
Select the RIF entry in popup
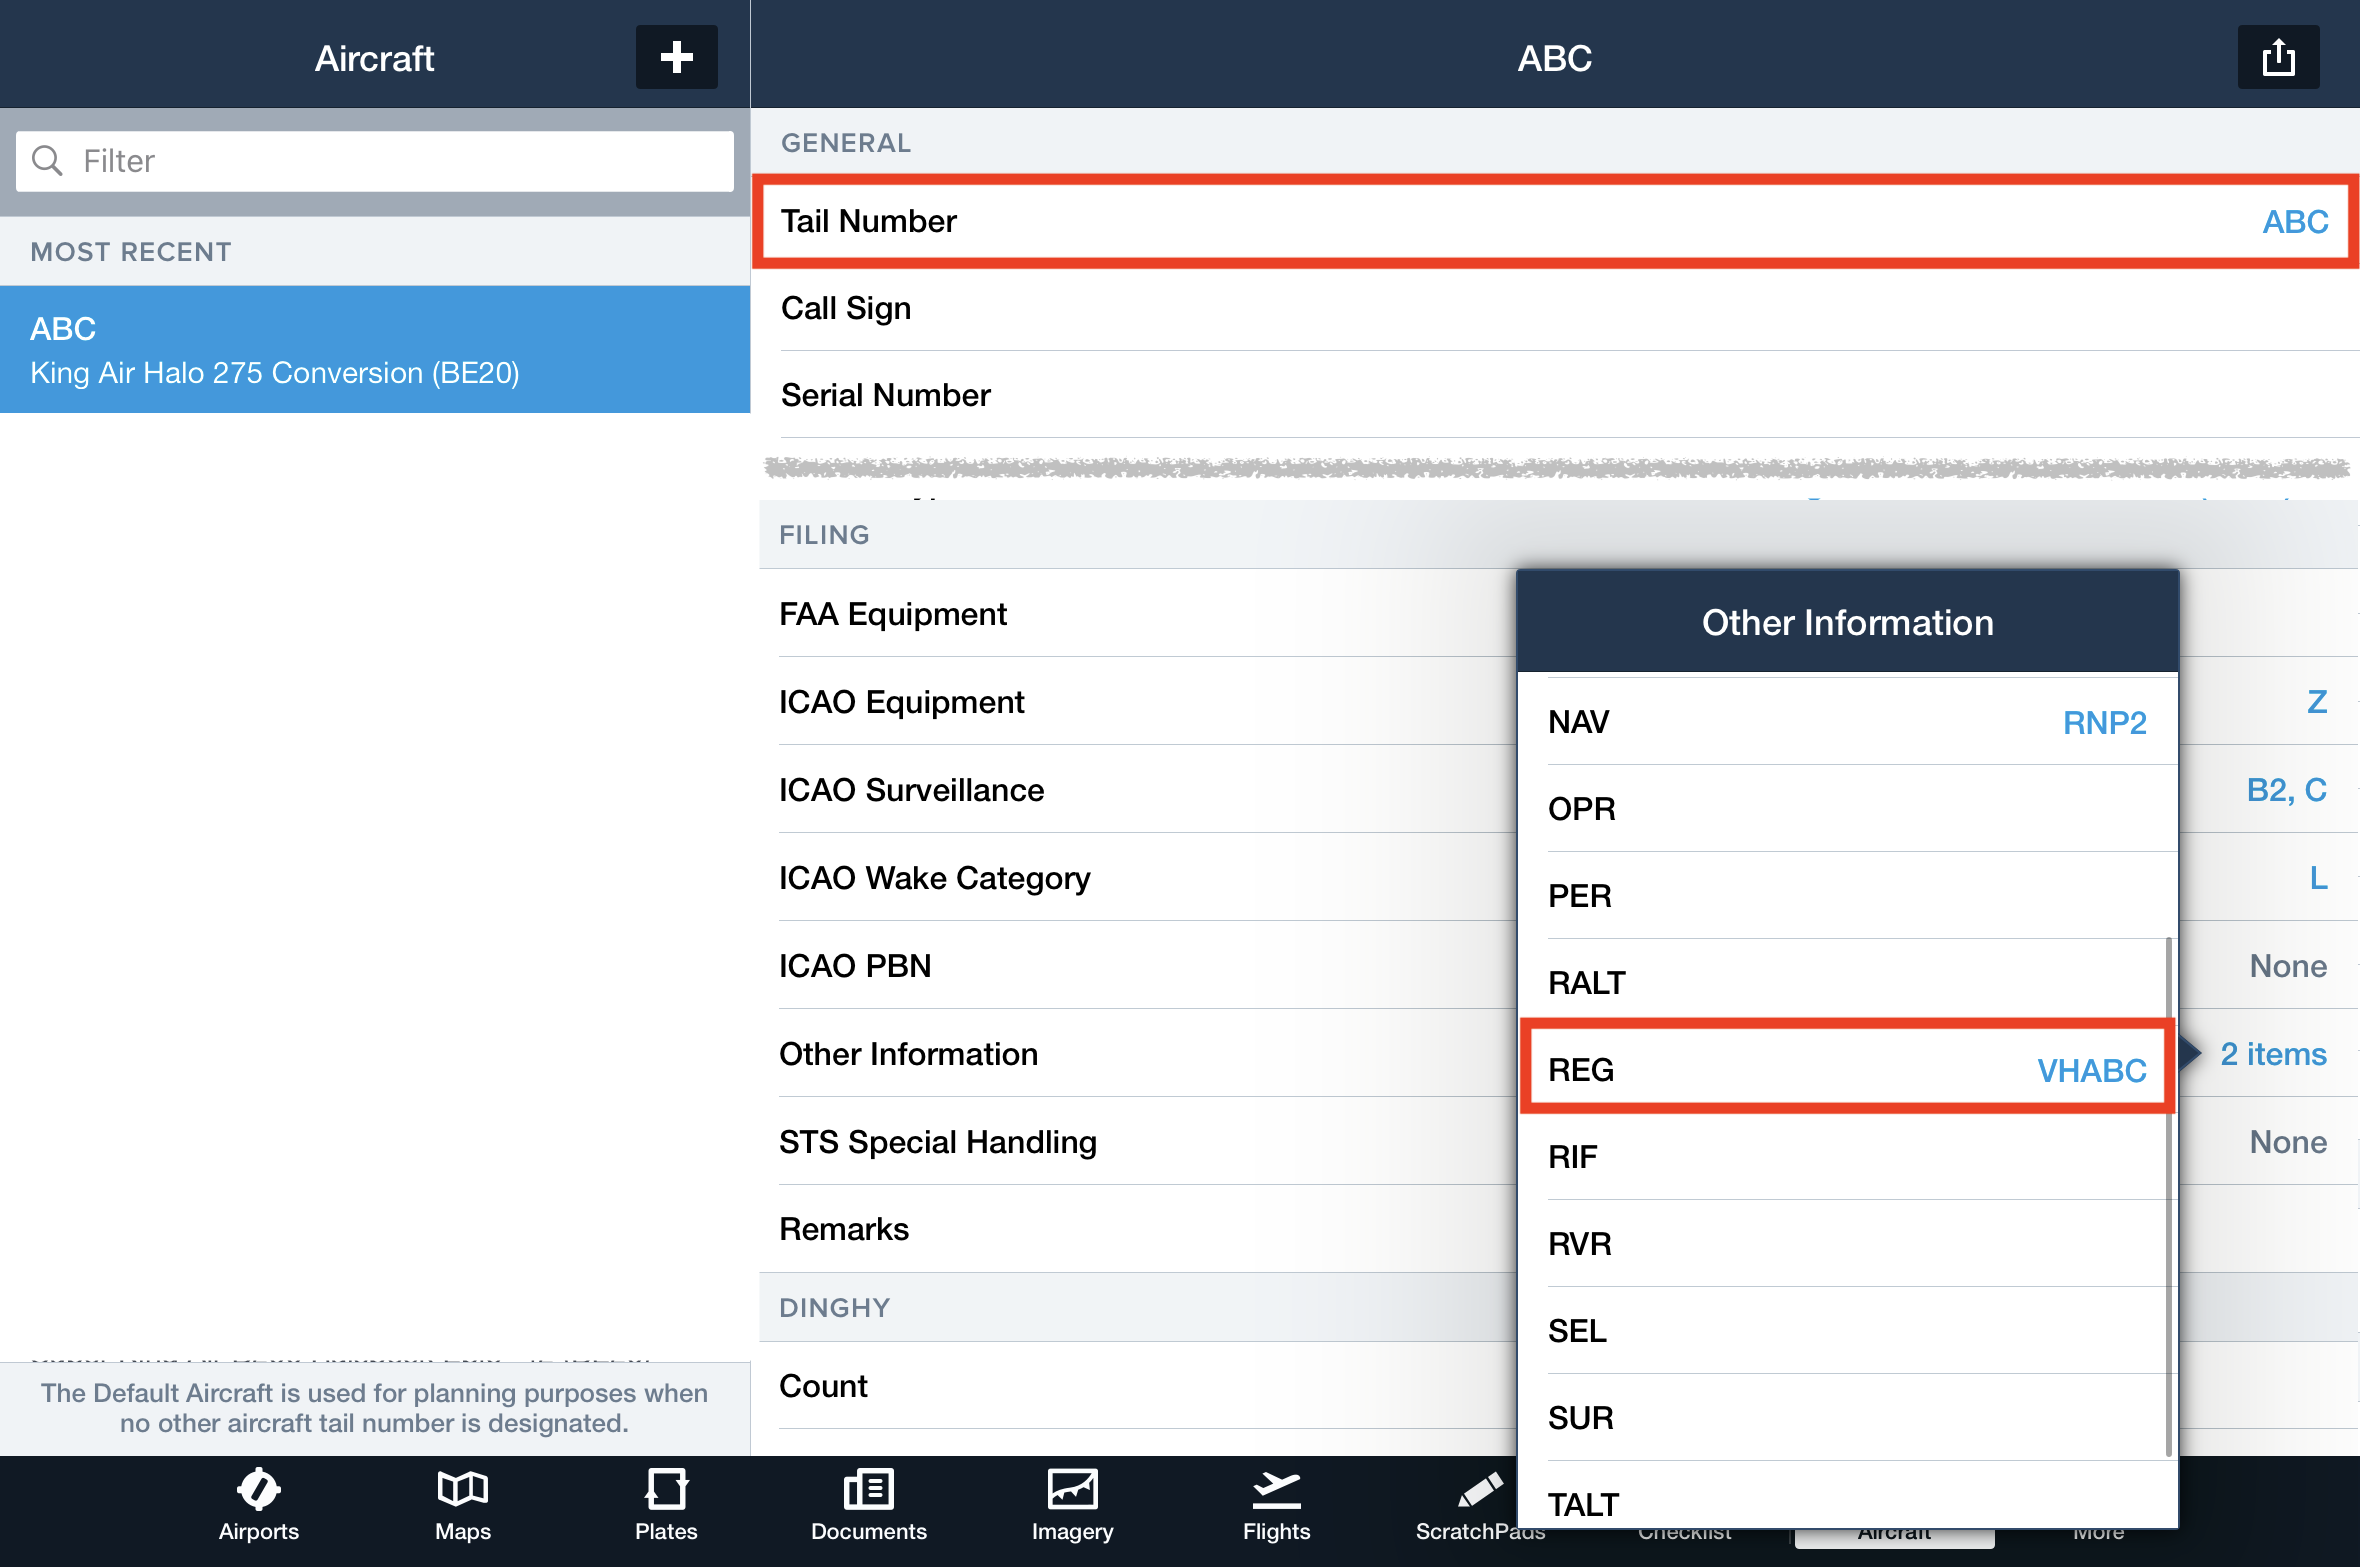(1847, 1156)
